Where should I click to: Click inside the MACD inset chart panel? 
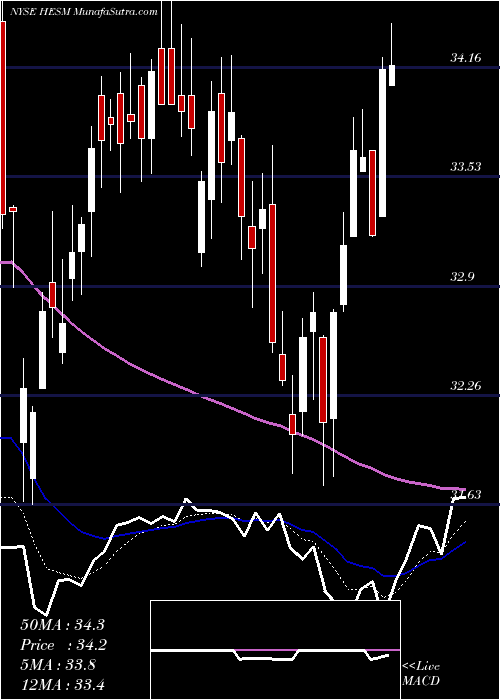[275, 650]
